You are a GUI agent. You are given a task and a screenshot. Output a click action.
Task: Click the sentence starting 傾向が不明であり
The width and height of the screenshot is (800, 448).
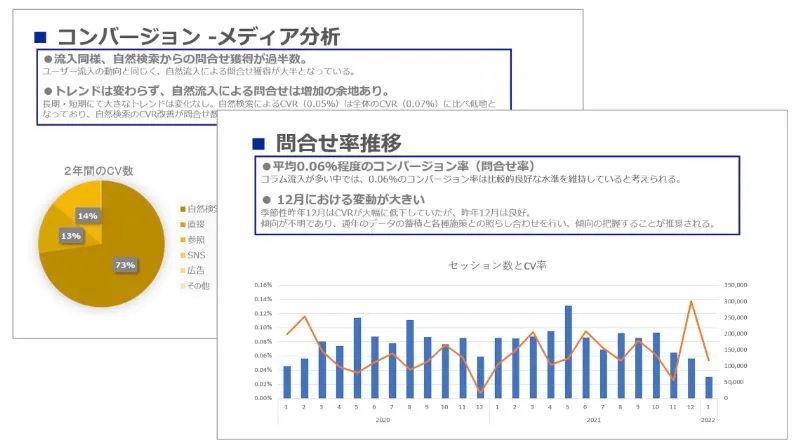(488, 223)
